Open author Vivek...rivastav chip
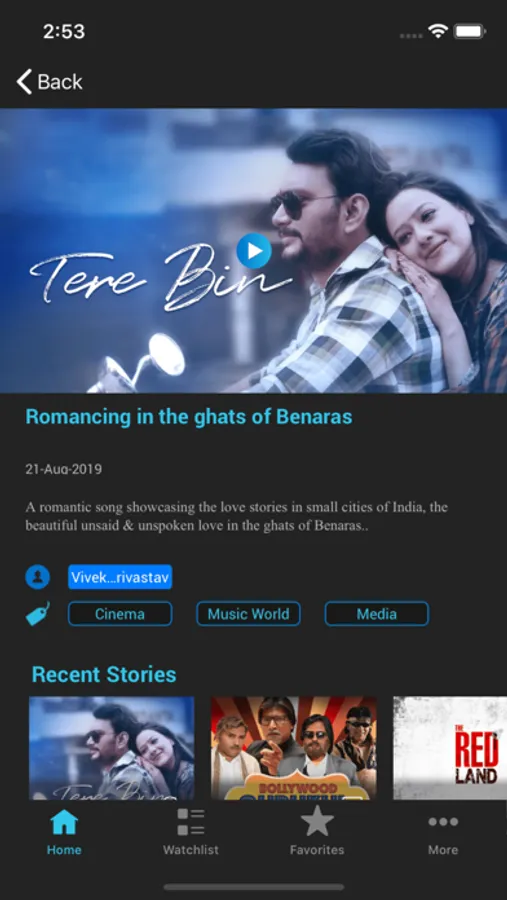This screenshot has height=900, width=507. [120, 577]
